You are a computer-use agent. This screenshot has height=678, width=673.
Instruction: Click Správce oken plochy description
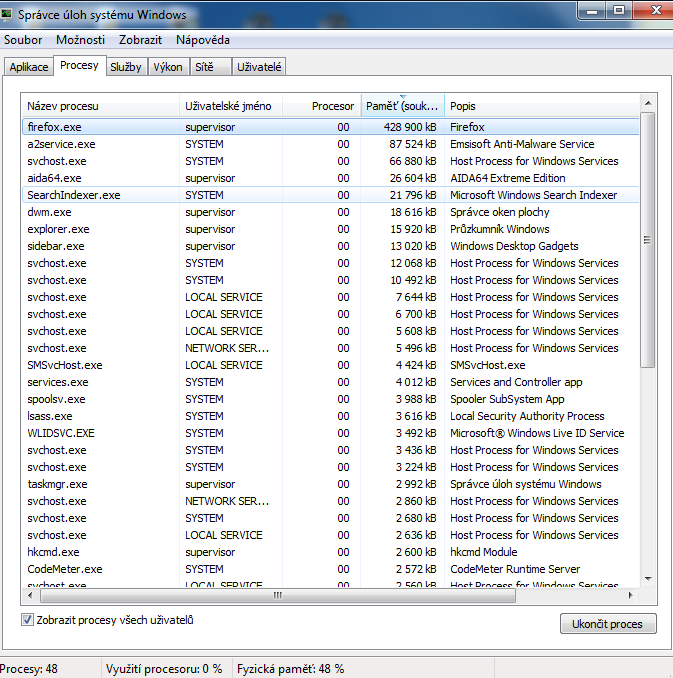[500, 212]
